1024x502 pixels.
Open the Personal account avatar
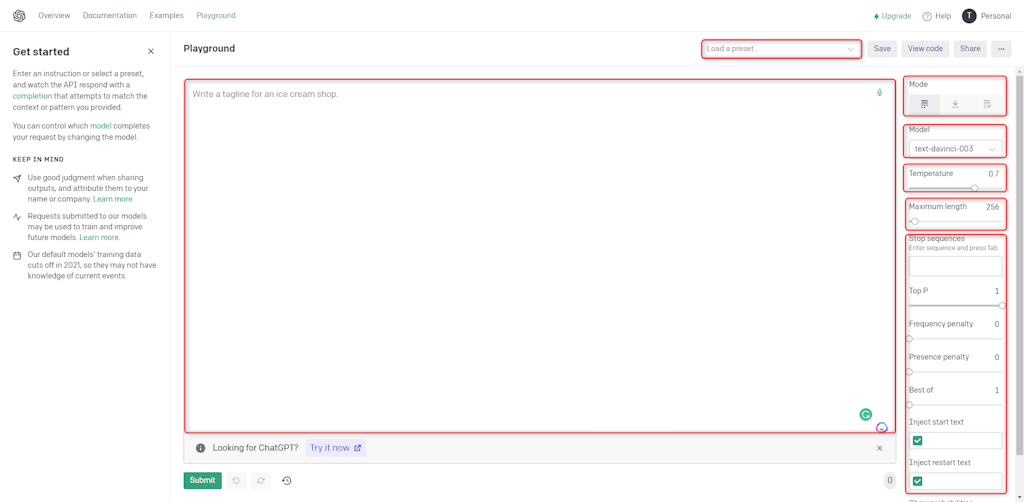tap(969, 16)
